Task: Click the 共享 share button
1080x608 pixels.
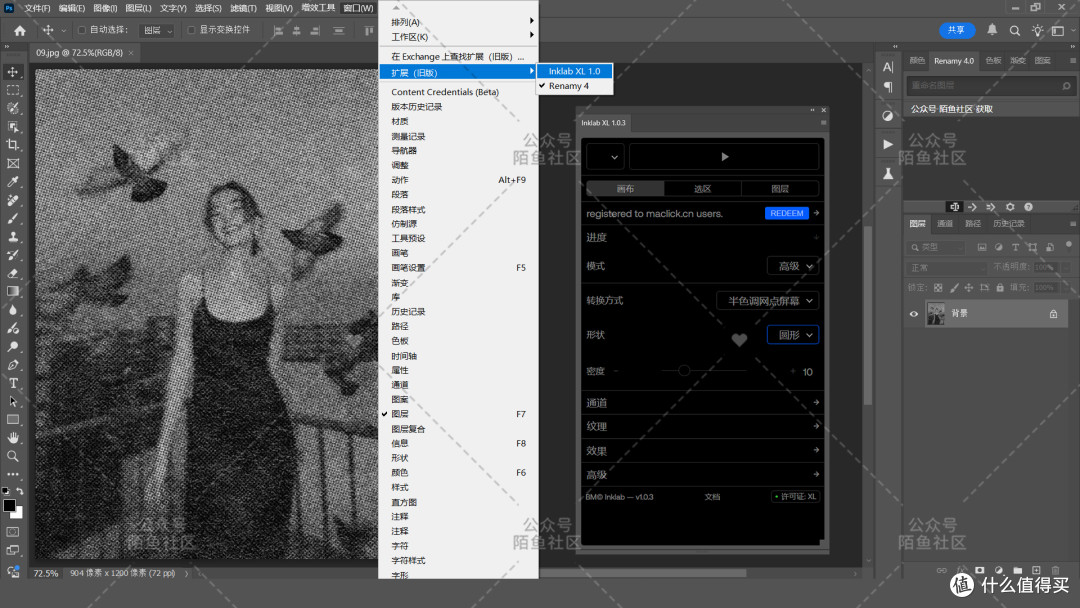Action: coord(957,30)
